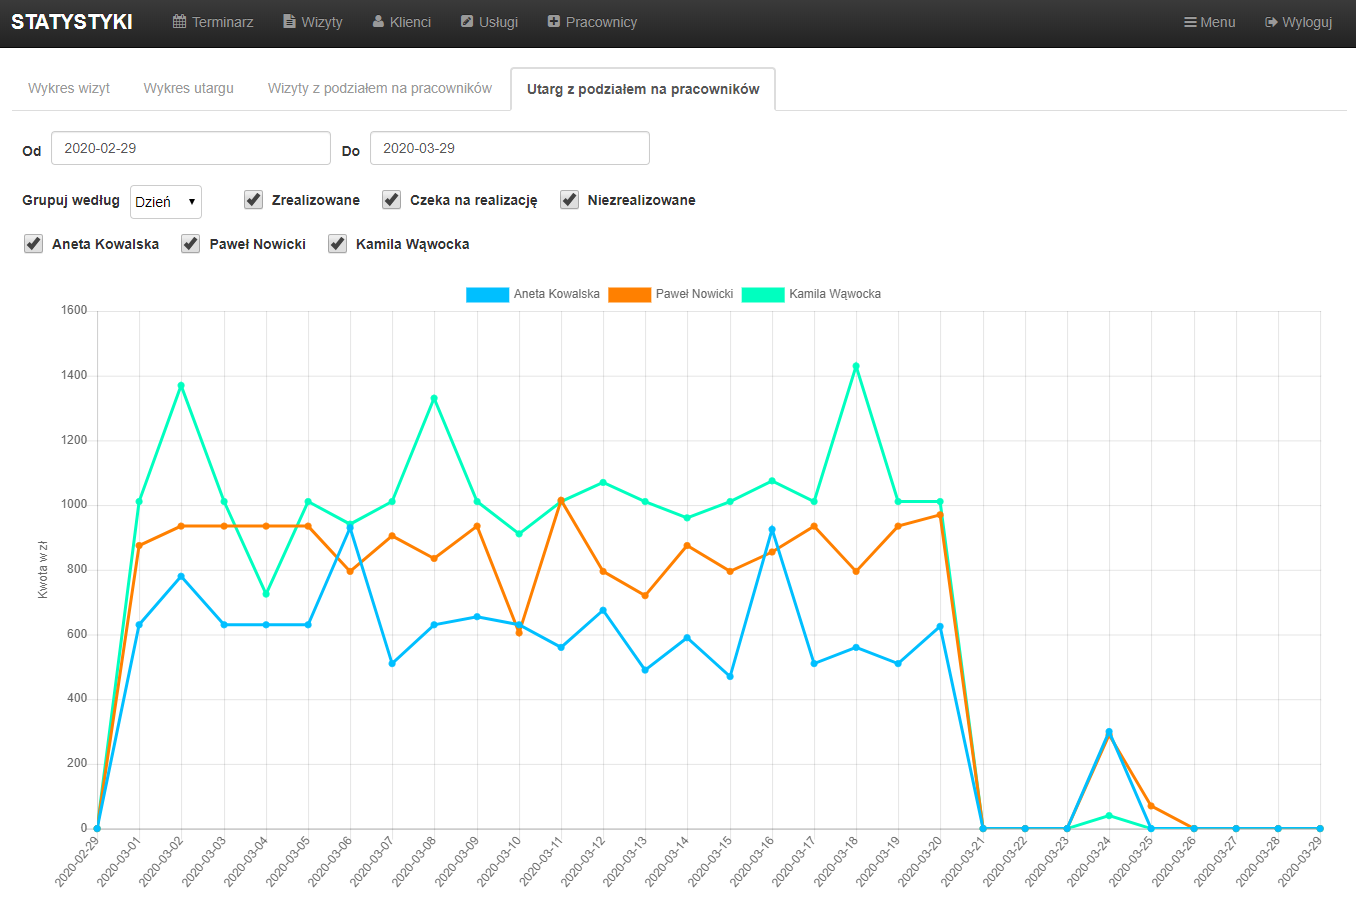Viewport: 1356px width, 908px height.
Task: Uncheck the Aneta Kowalska employee checkbox
Action: [x=34, y=244]
